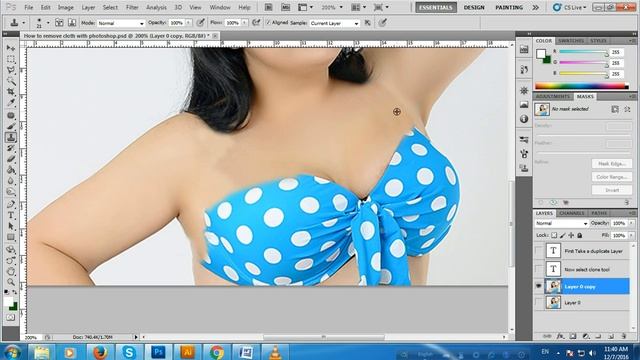Switch to the Painting workspace

click(x=509, y=7)
